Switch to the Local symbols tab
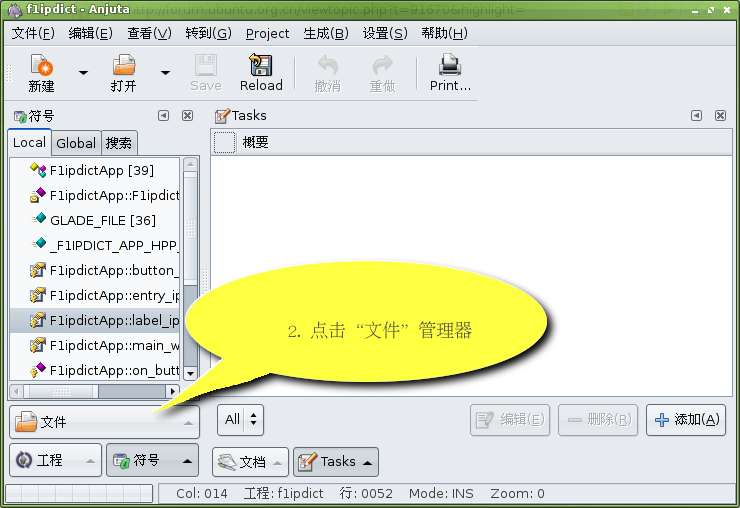The width and height of the screenshot is (740, 508). (29, 142)
